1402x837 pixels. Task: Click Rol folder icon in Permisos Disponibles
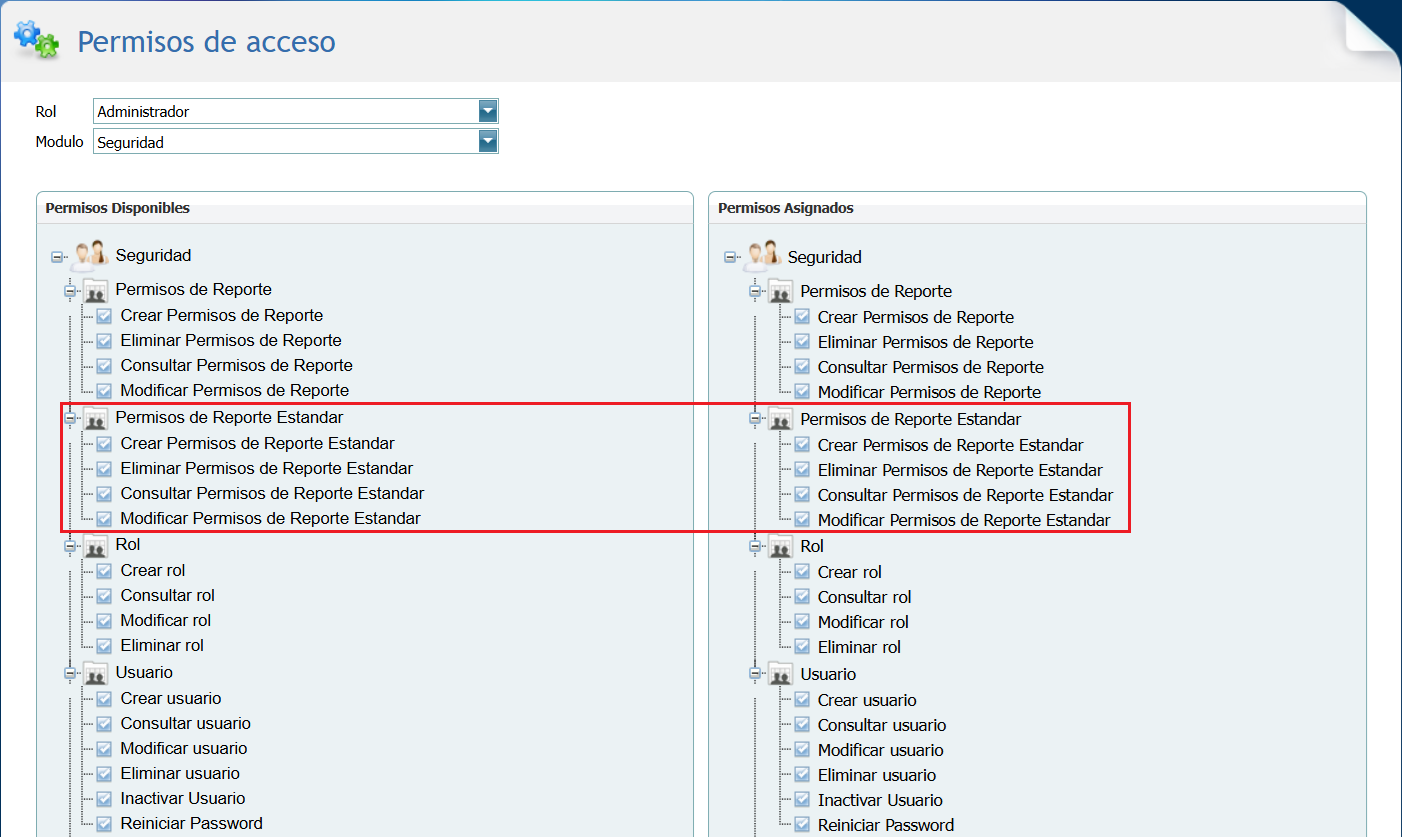coord(96,546)
